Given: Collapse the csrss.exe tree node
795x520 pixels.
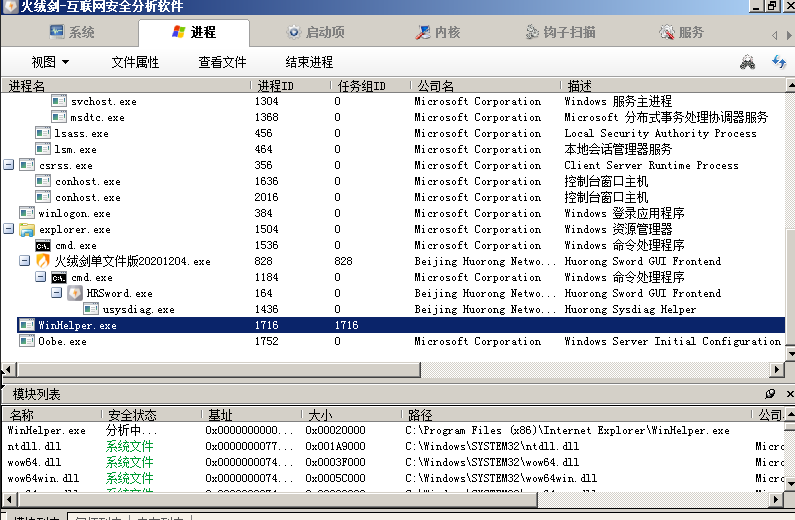Looking at the screenshot, I should [8, 165].
